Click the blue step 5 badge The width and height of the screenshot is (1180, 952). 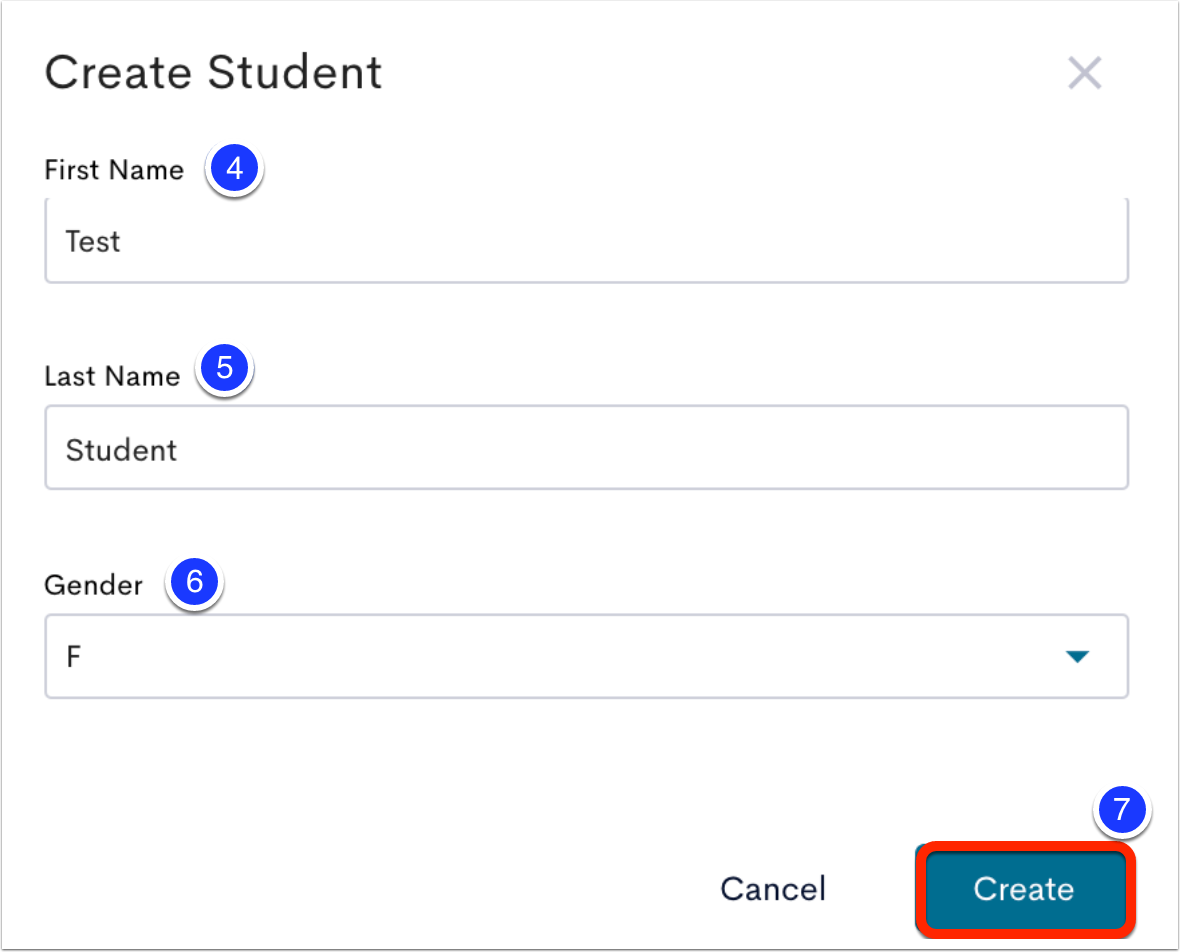(224, 368)
